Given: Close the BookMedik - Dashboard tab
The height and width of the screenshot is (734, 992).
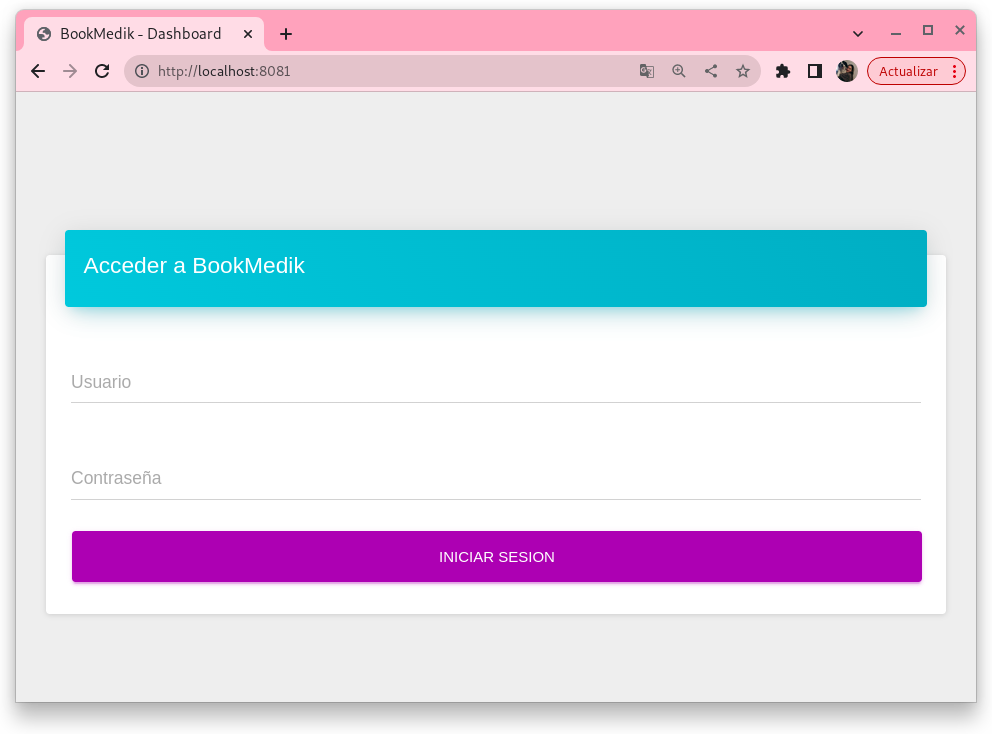Looking at the screenshot, I should (248, 34).
